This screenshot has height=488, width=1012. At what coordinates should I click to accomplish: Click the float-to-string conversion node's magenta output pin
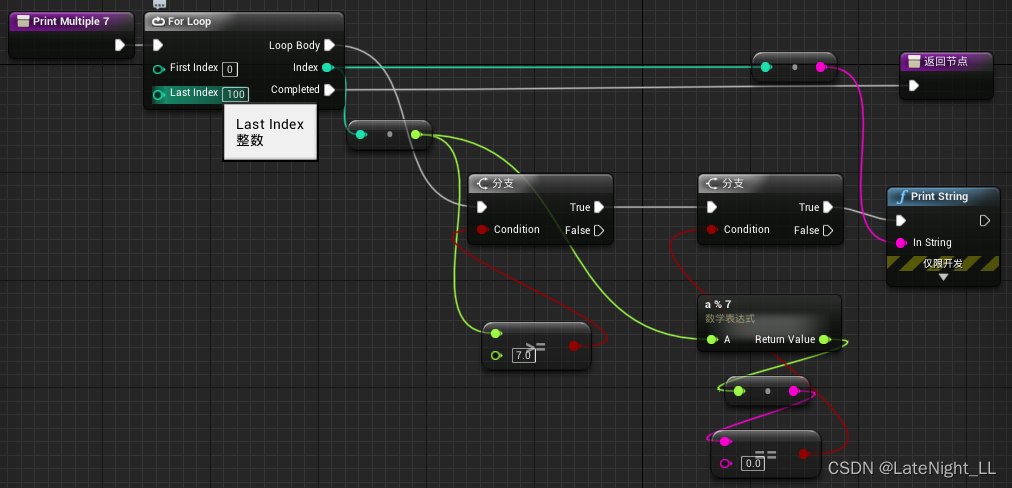coord(794,391)
